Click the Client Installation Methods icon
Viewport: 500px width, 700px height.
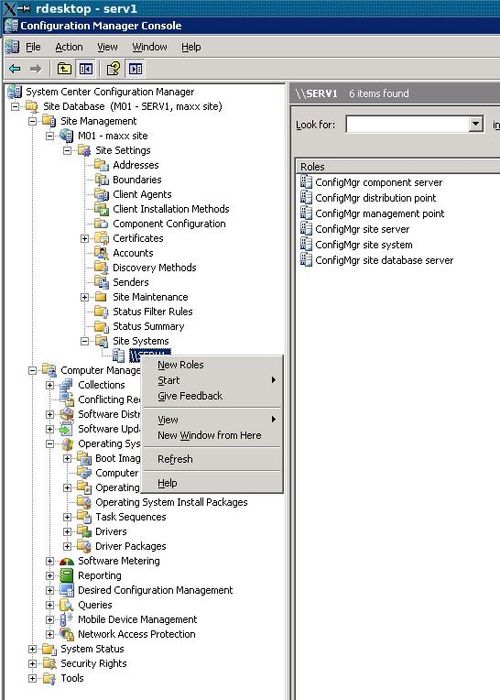pos(101,209)
